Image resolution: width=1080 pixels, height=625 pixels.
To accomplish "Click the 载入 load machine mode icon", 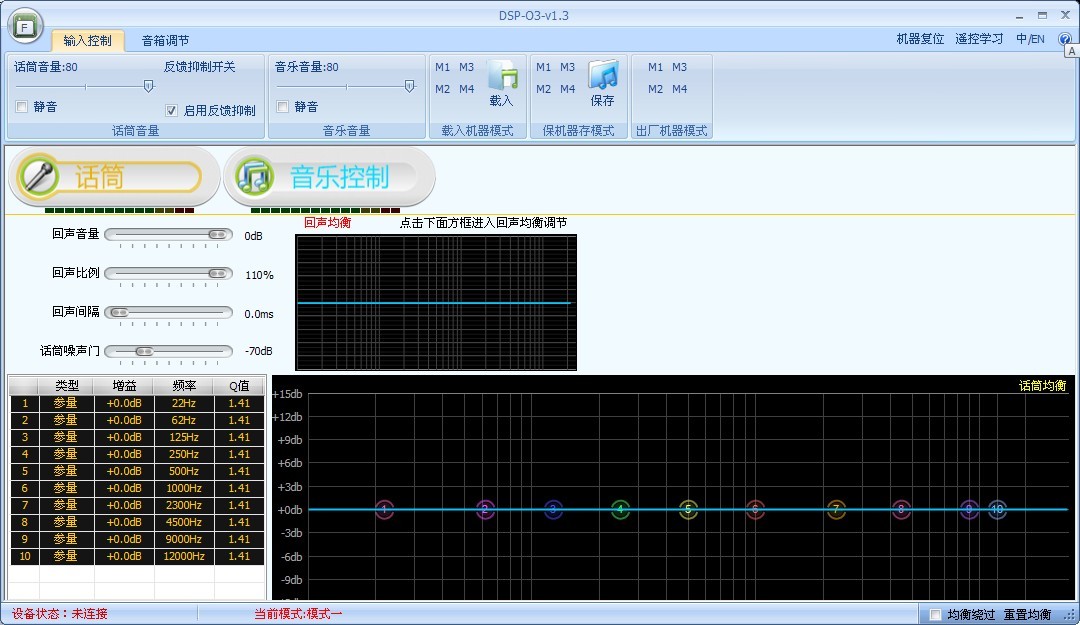I will (505, 82).
